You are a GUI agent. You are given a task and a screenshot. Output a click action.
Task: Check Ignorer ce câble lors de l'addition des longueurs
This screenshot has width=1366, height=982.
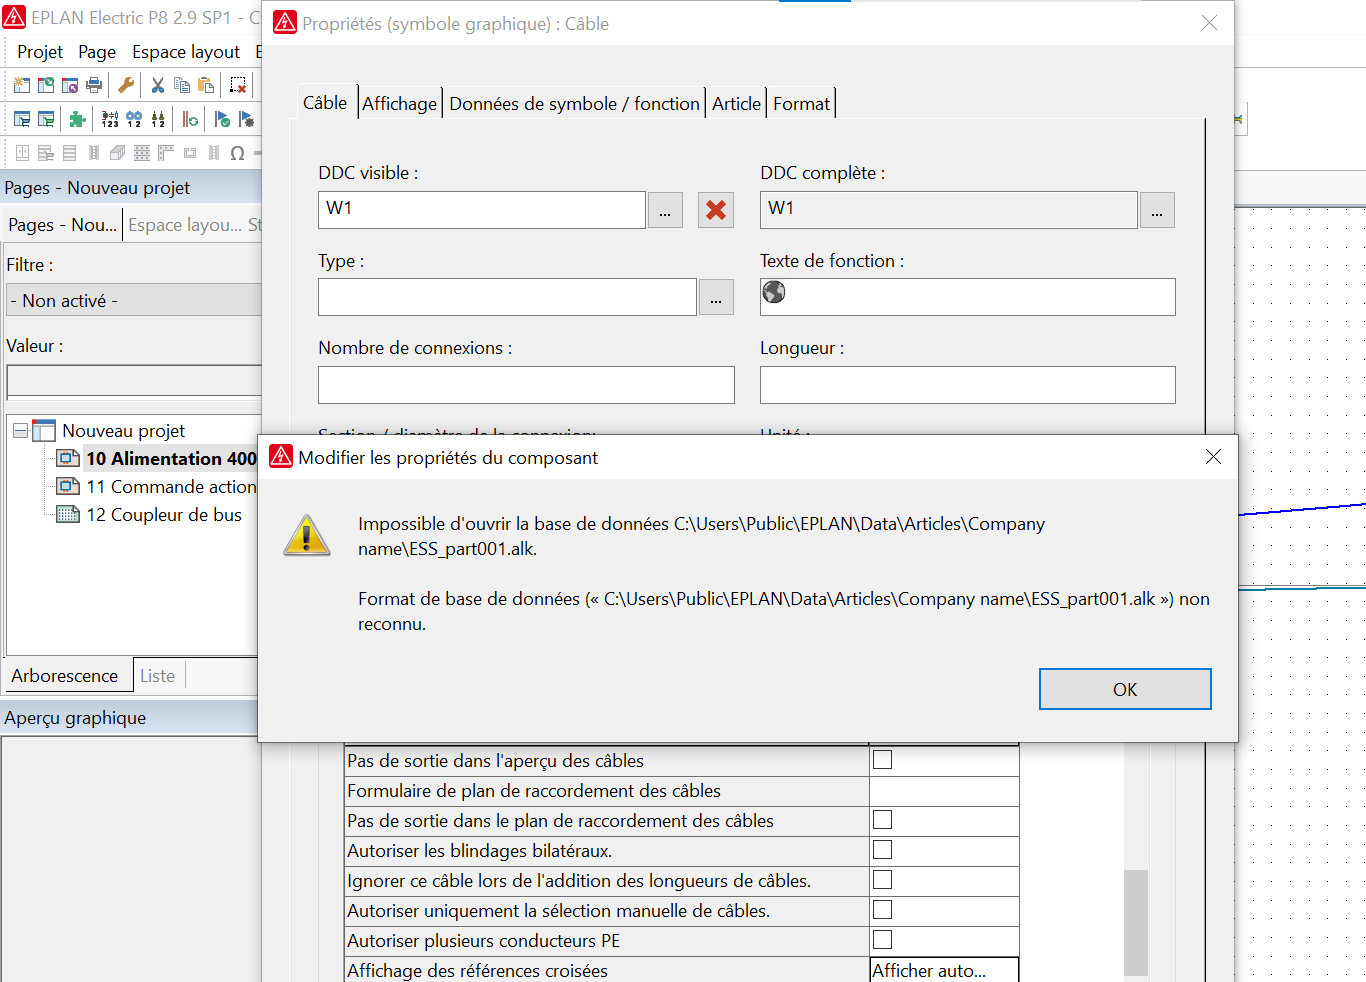pyautogui.click(x=881, y=879)
